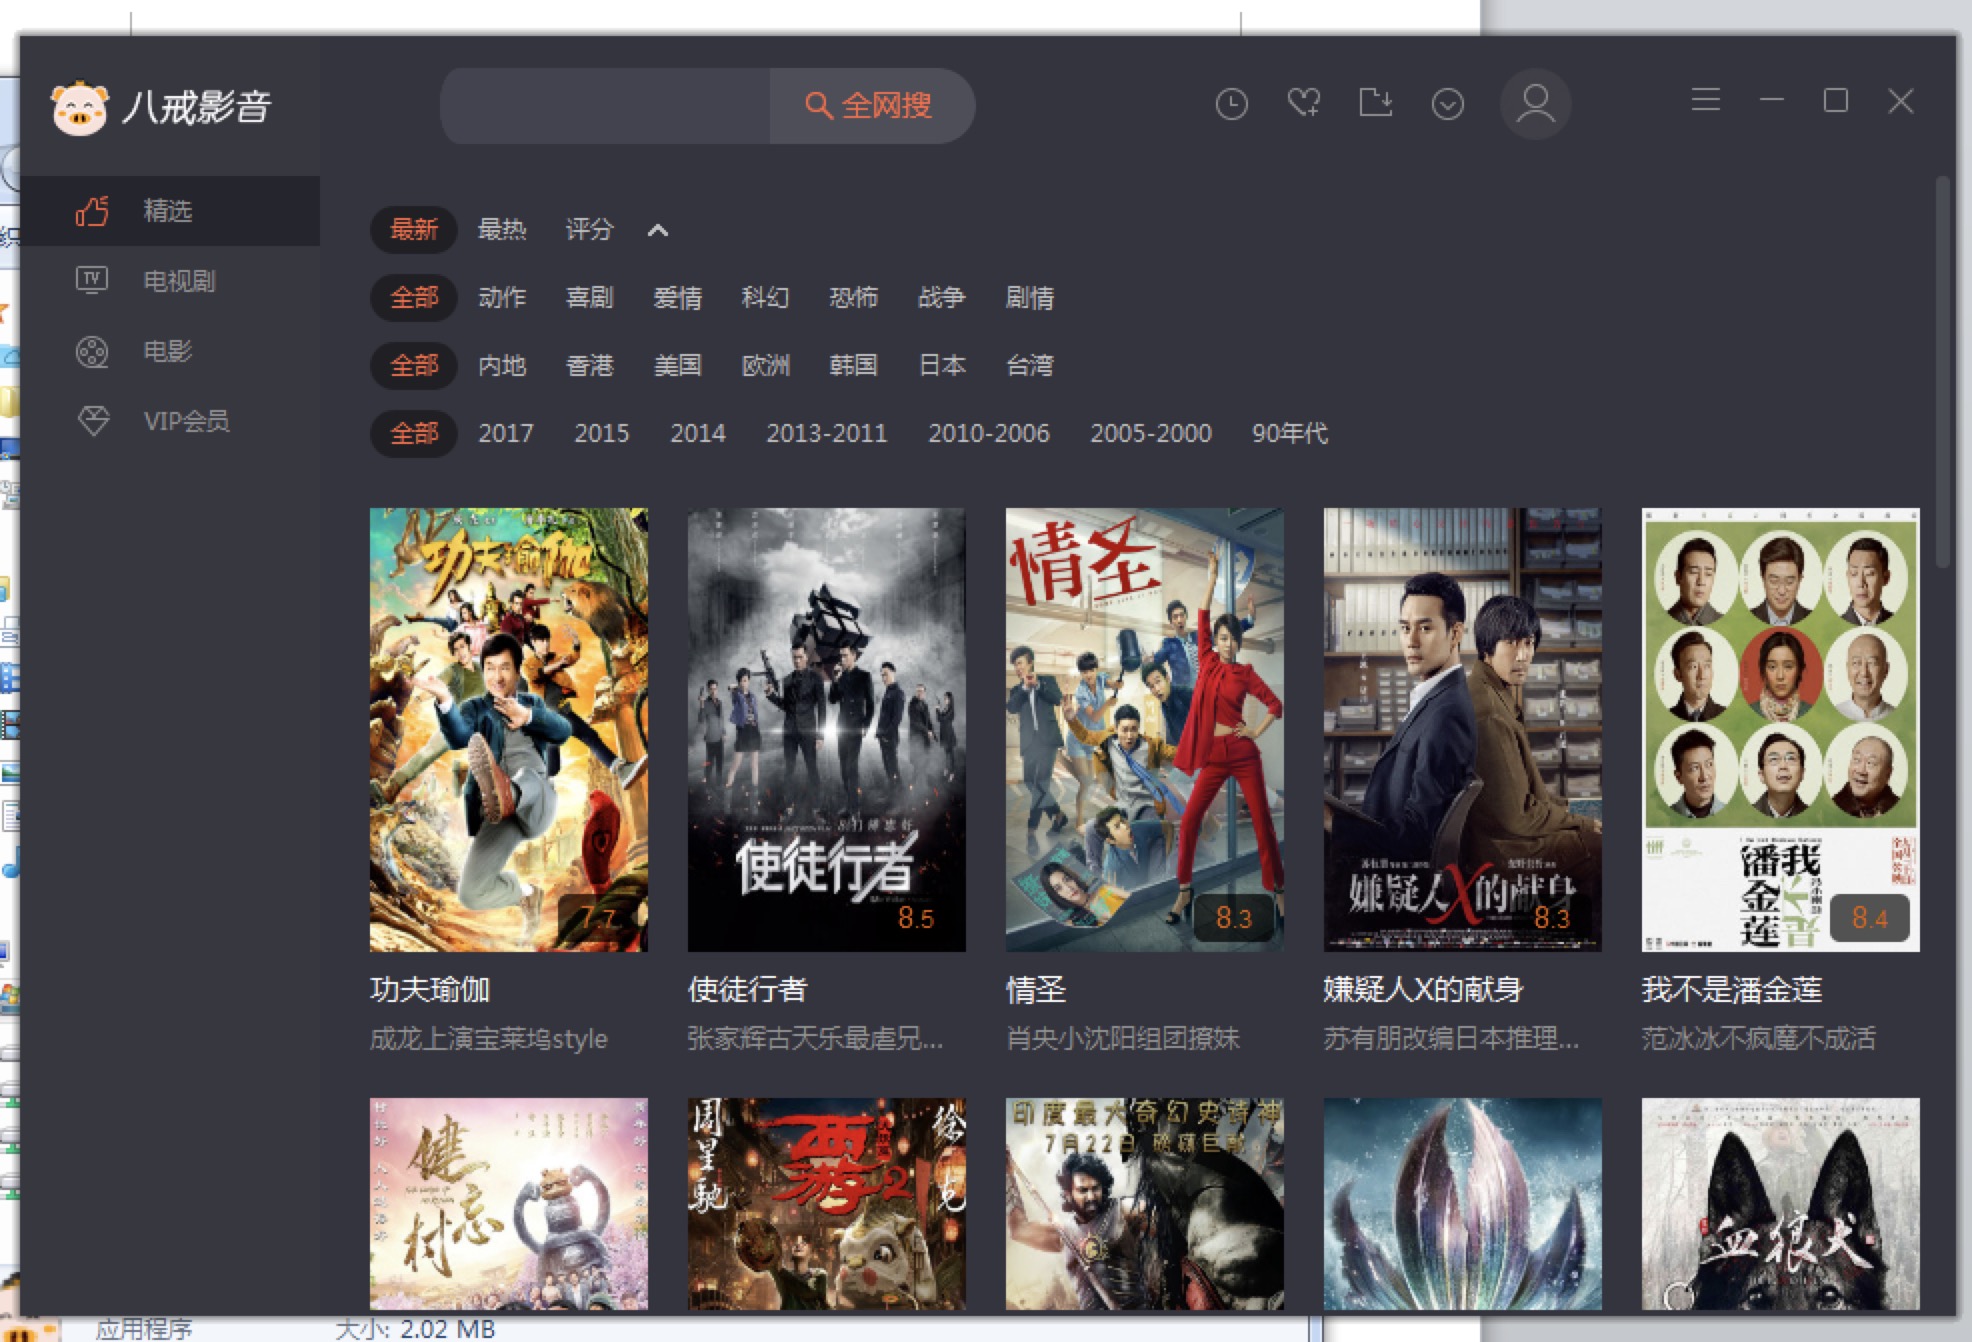Open the 精选 sidebar section
Image resolution: width=1972 pixels, height=1342 pixels.
(170, 211)
